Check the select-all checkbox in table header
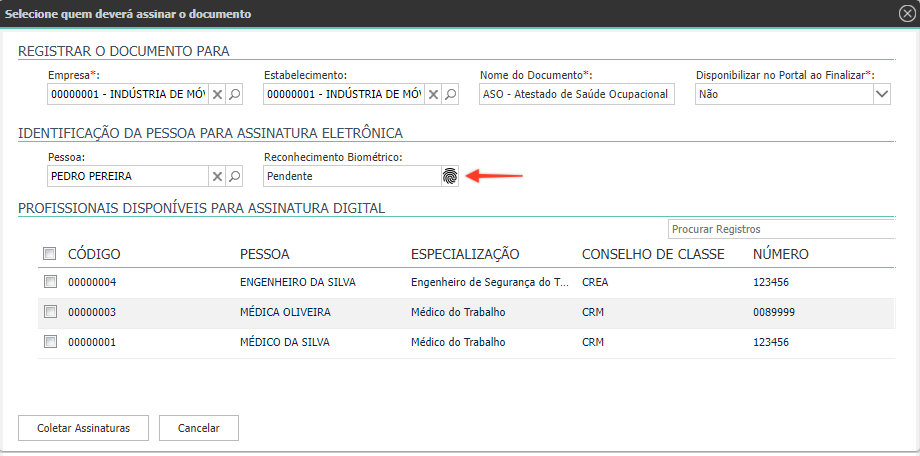This screenshot has height=456, width=920. pyautogui.click(x=50, y=254)
